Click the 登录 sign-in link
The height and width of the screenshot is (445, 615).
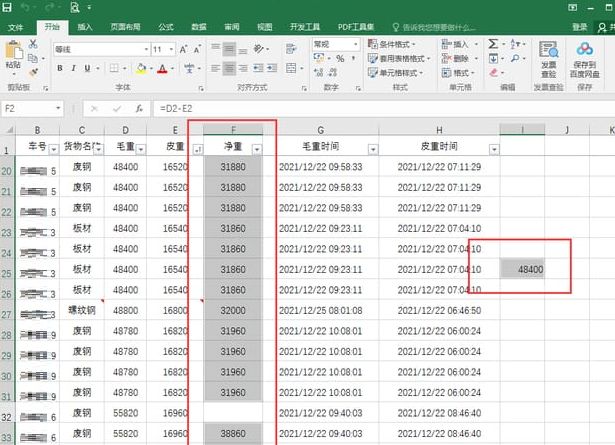(x=580, y=27)
